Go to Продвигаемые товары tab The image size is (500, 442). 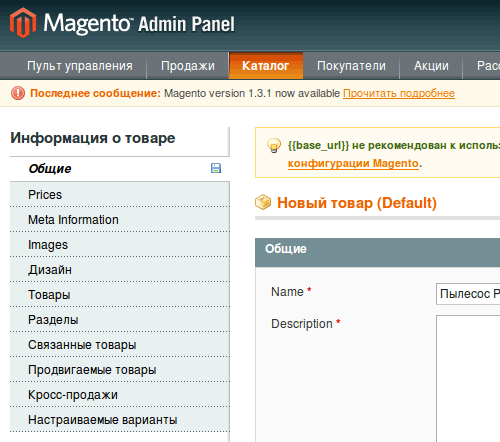point(120,369)
